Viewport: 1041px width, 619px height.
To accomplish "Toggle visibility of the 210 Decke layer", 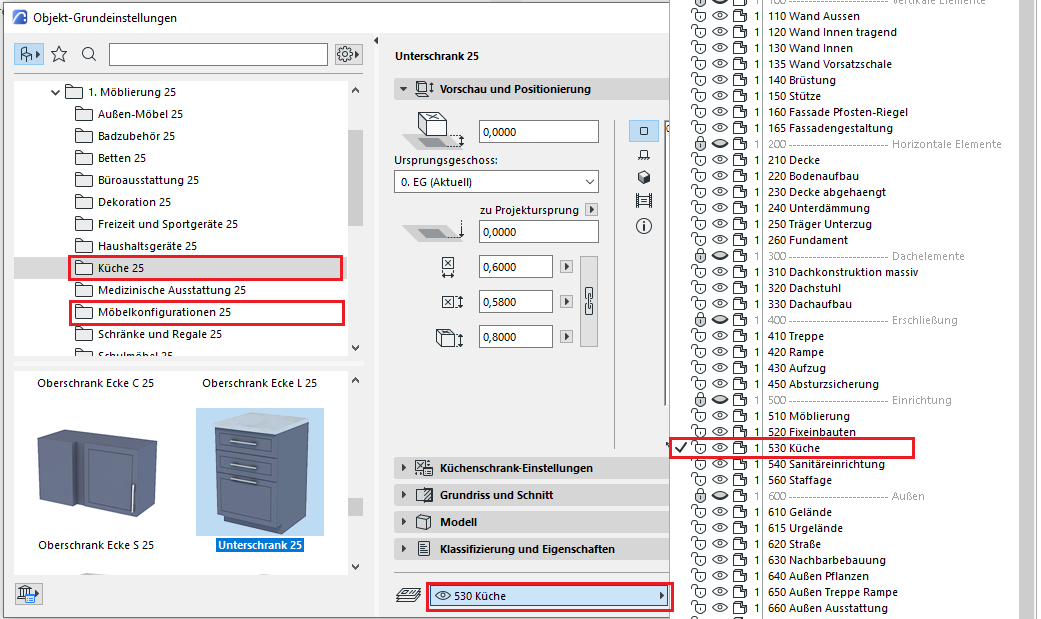I will coord(719,160).
